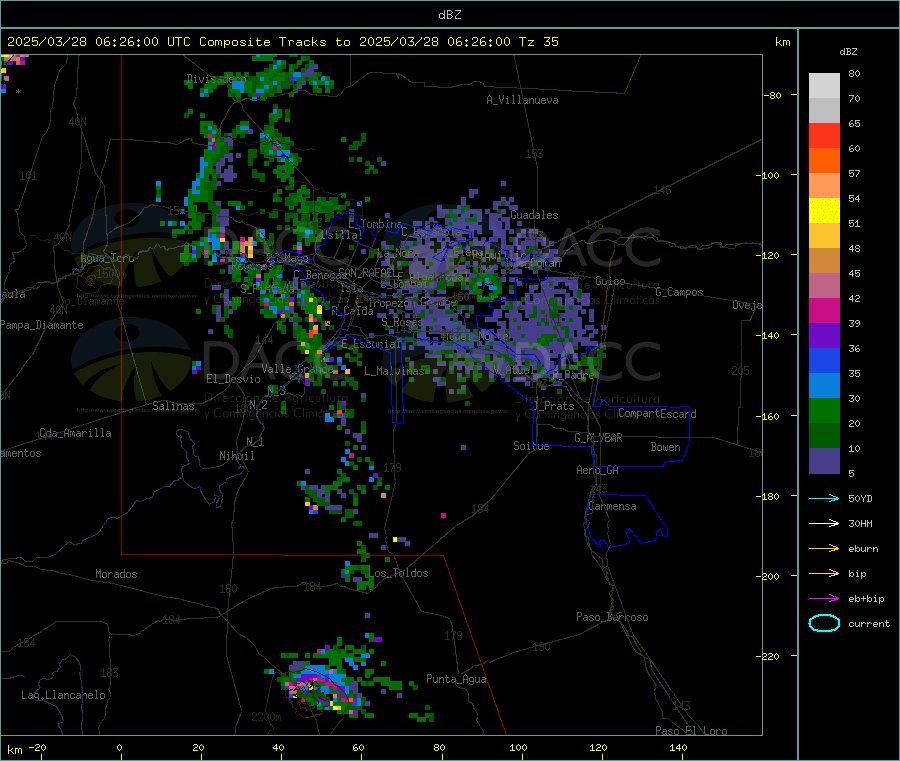Click the yellow 51 dBZ color swatch

(824, 211)
